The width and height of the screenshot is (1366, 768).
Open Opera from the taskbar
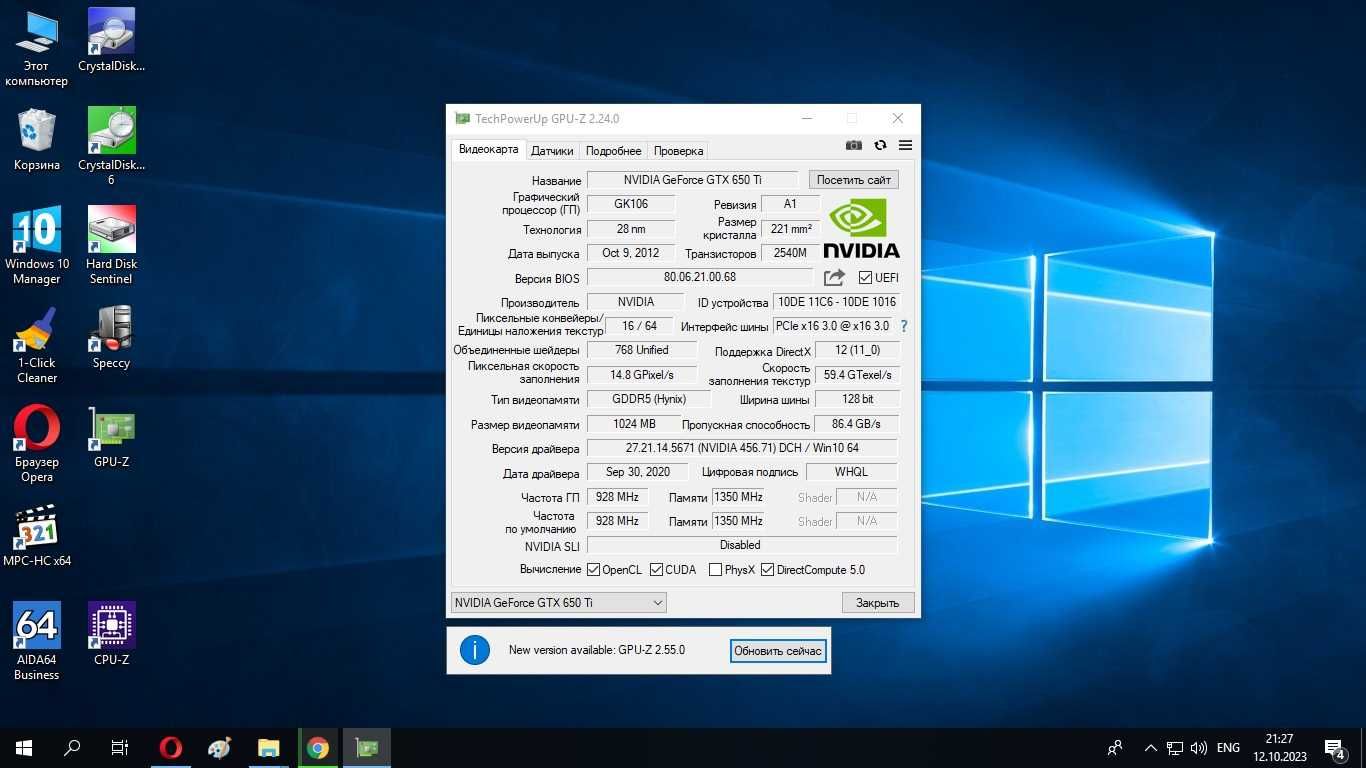tap(171, 747)
